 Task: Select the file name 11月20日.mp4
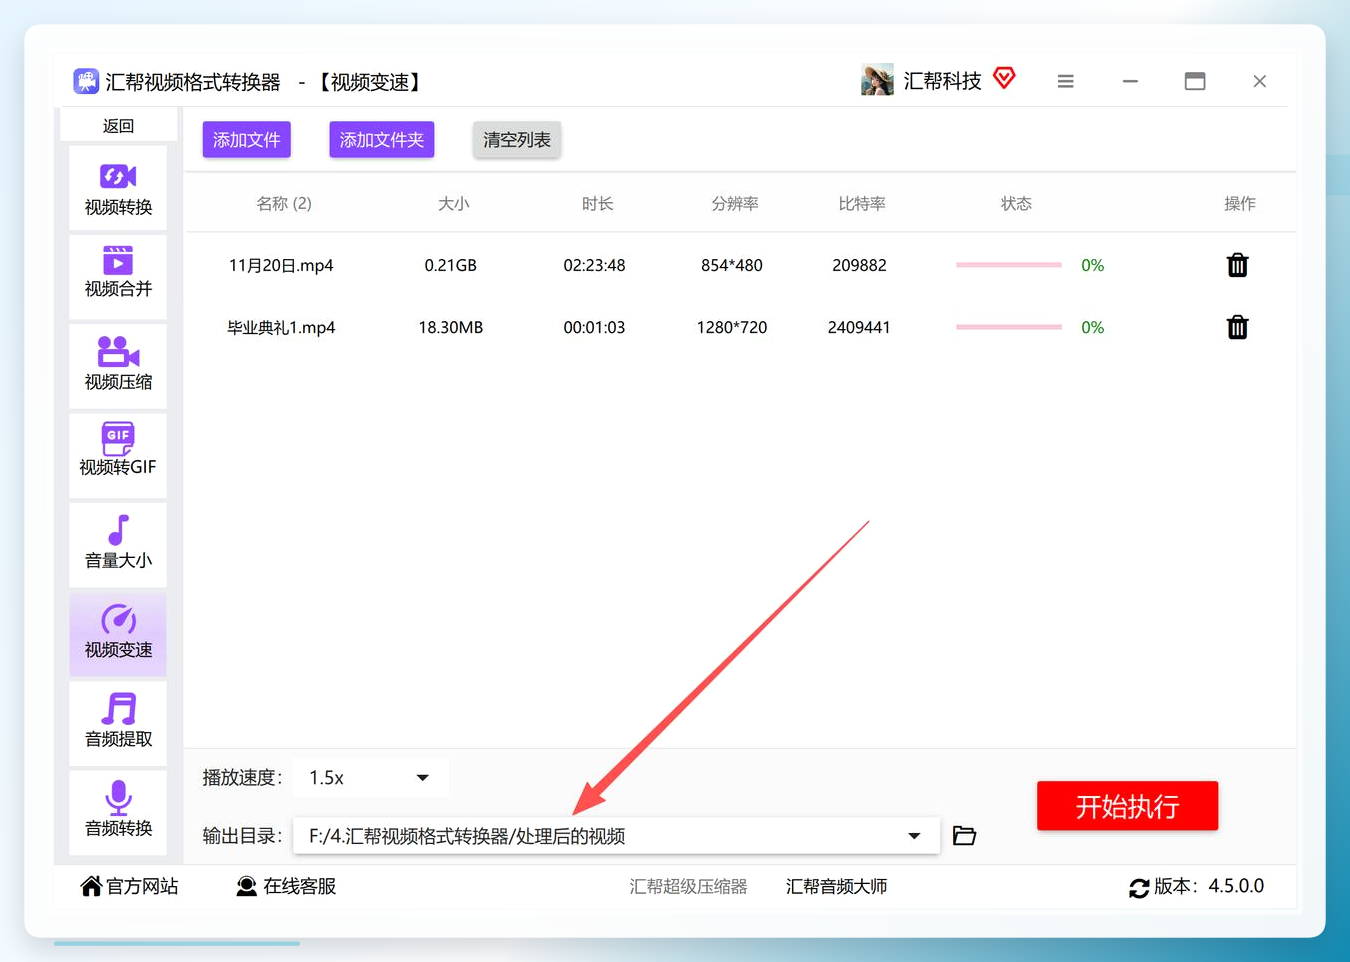click(x=281, y=265)
